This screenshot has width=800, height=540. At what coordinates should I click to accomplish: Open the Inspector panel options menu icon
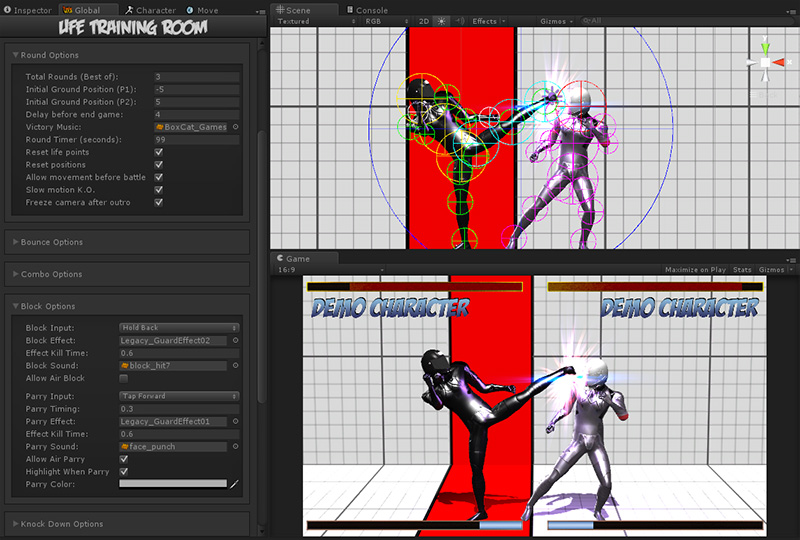point(261,11)
